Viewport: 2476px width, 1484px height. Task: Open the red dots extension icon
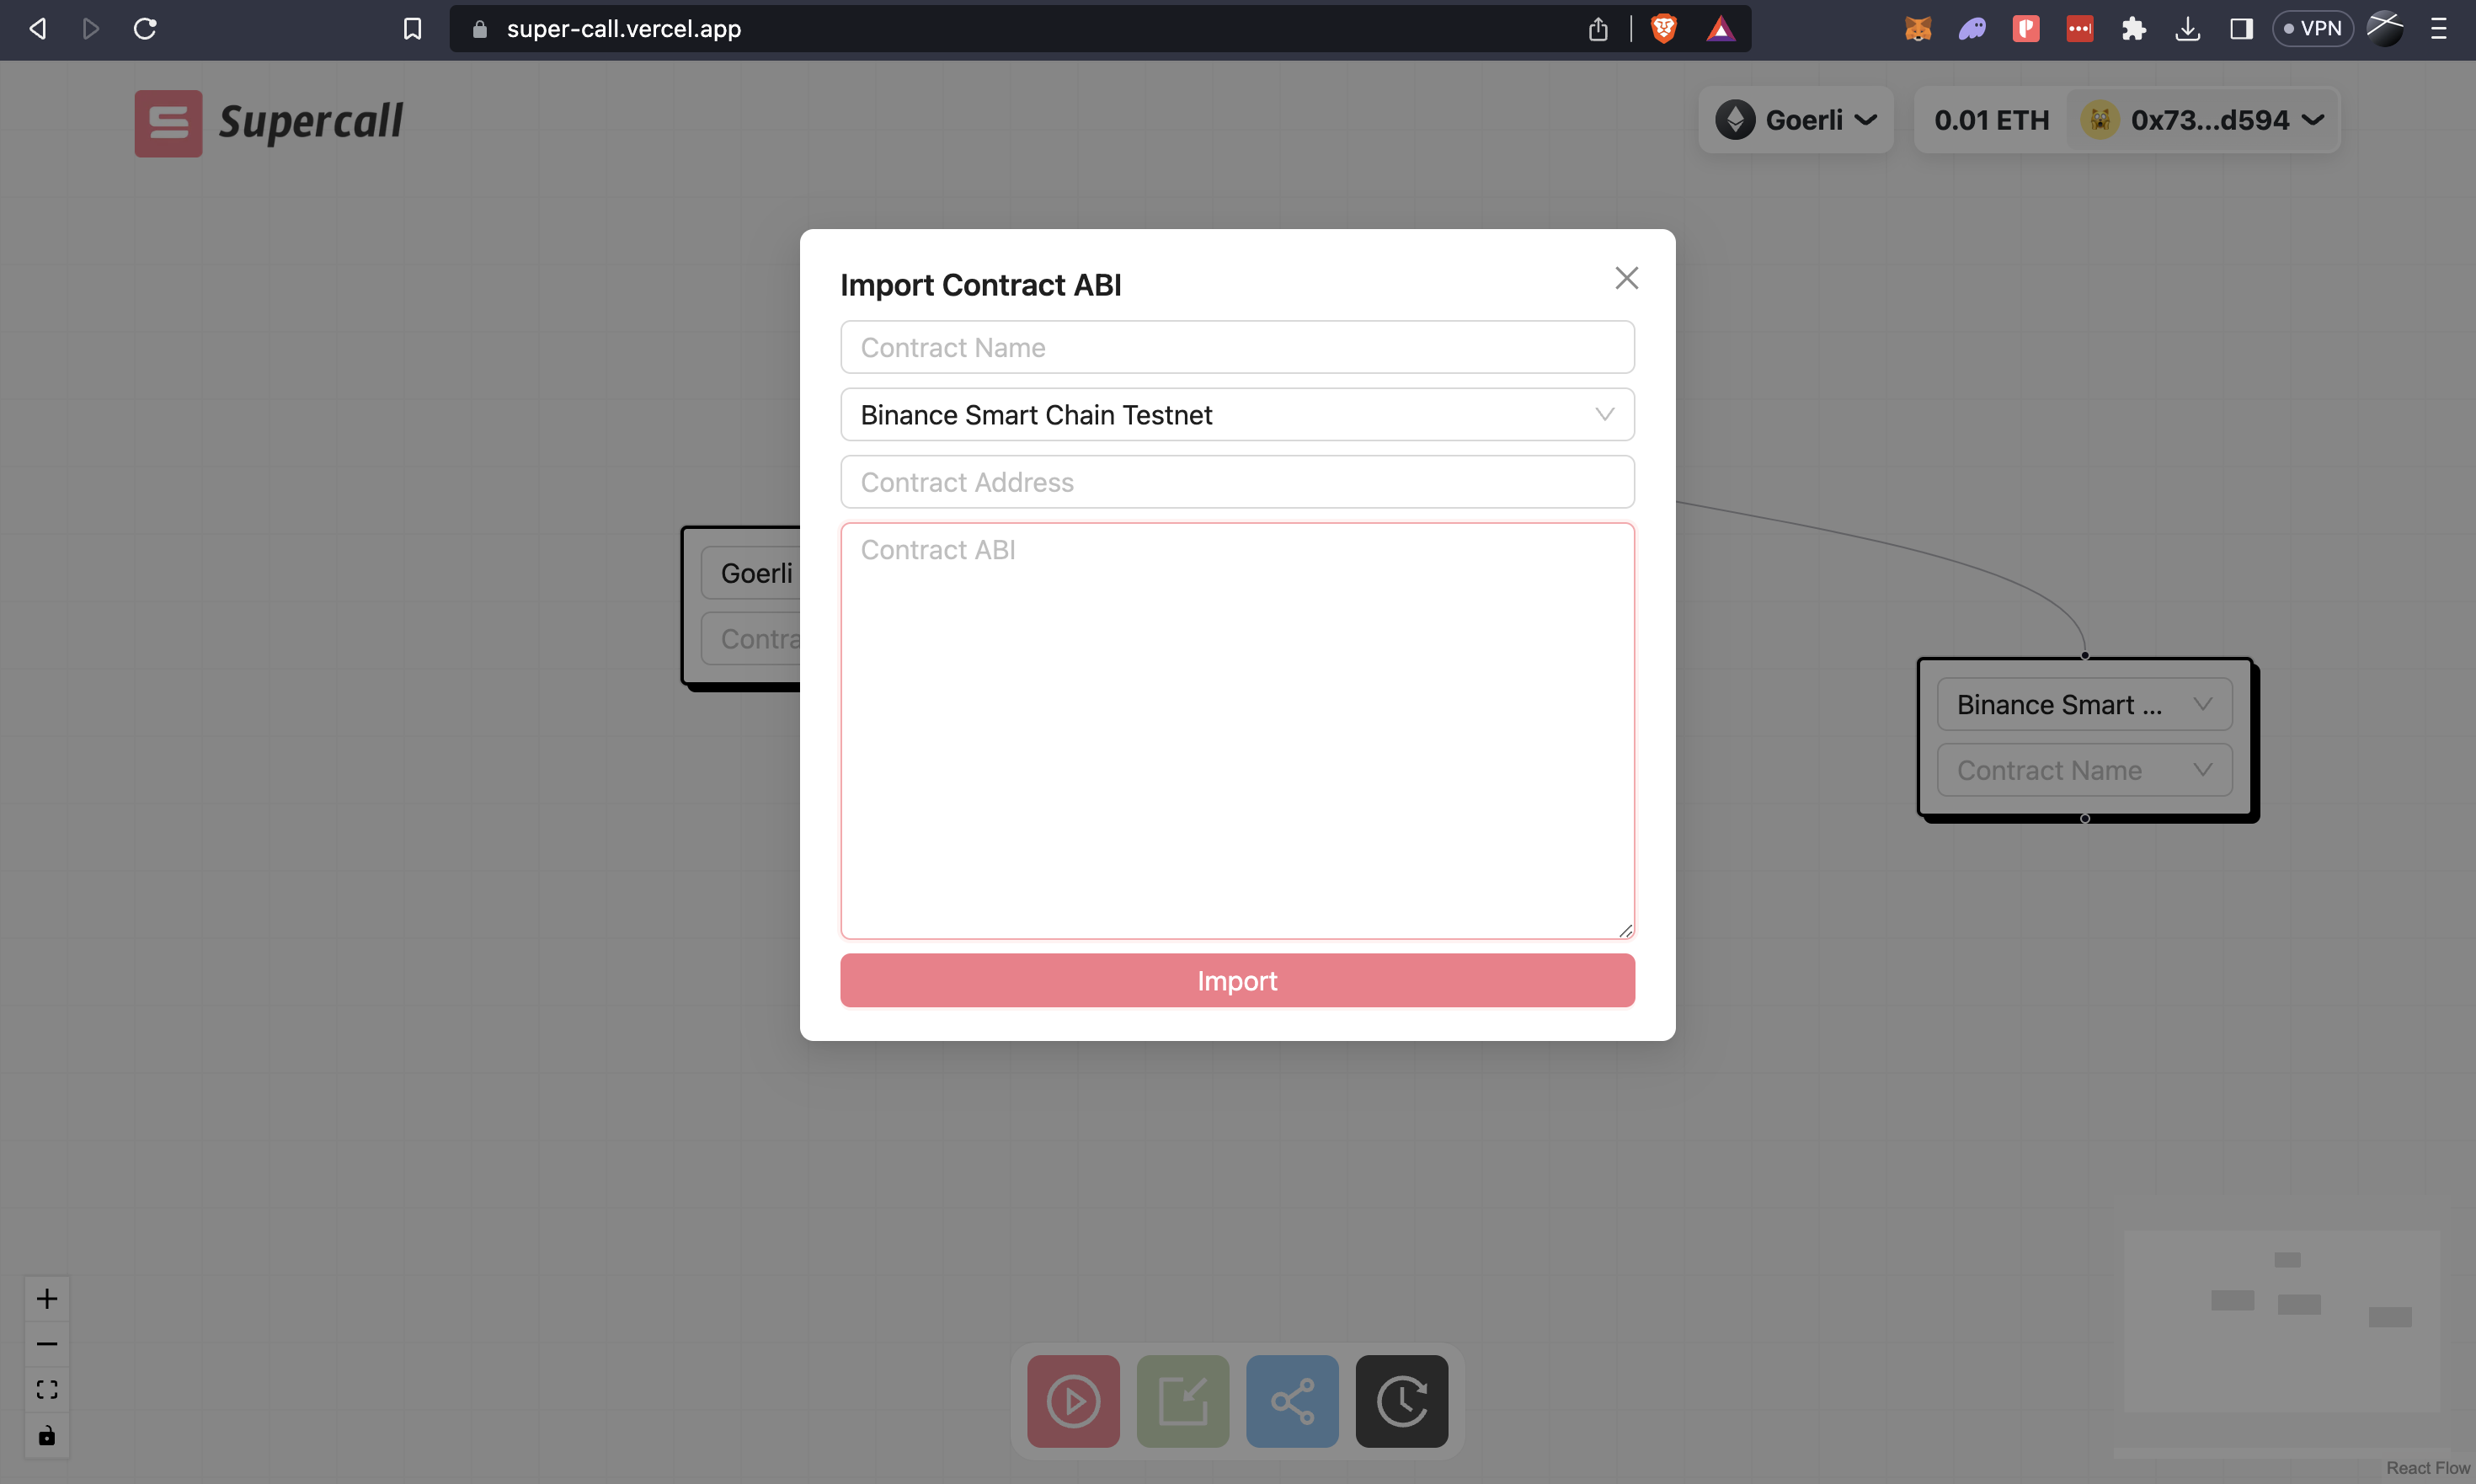(x=2080, y=29)
